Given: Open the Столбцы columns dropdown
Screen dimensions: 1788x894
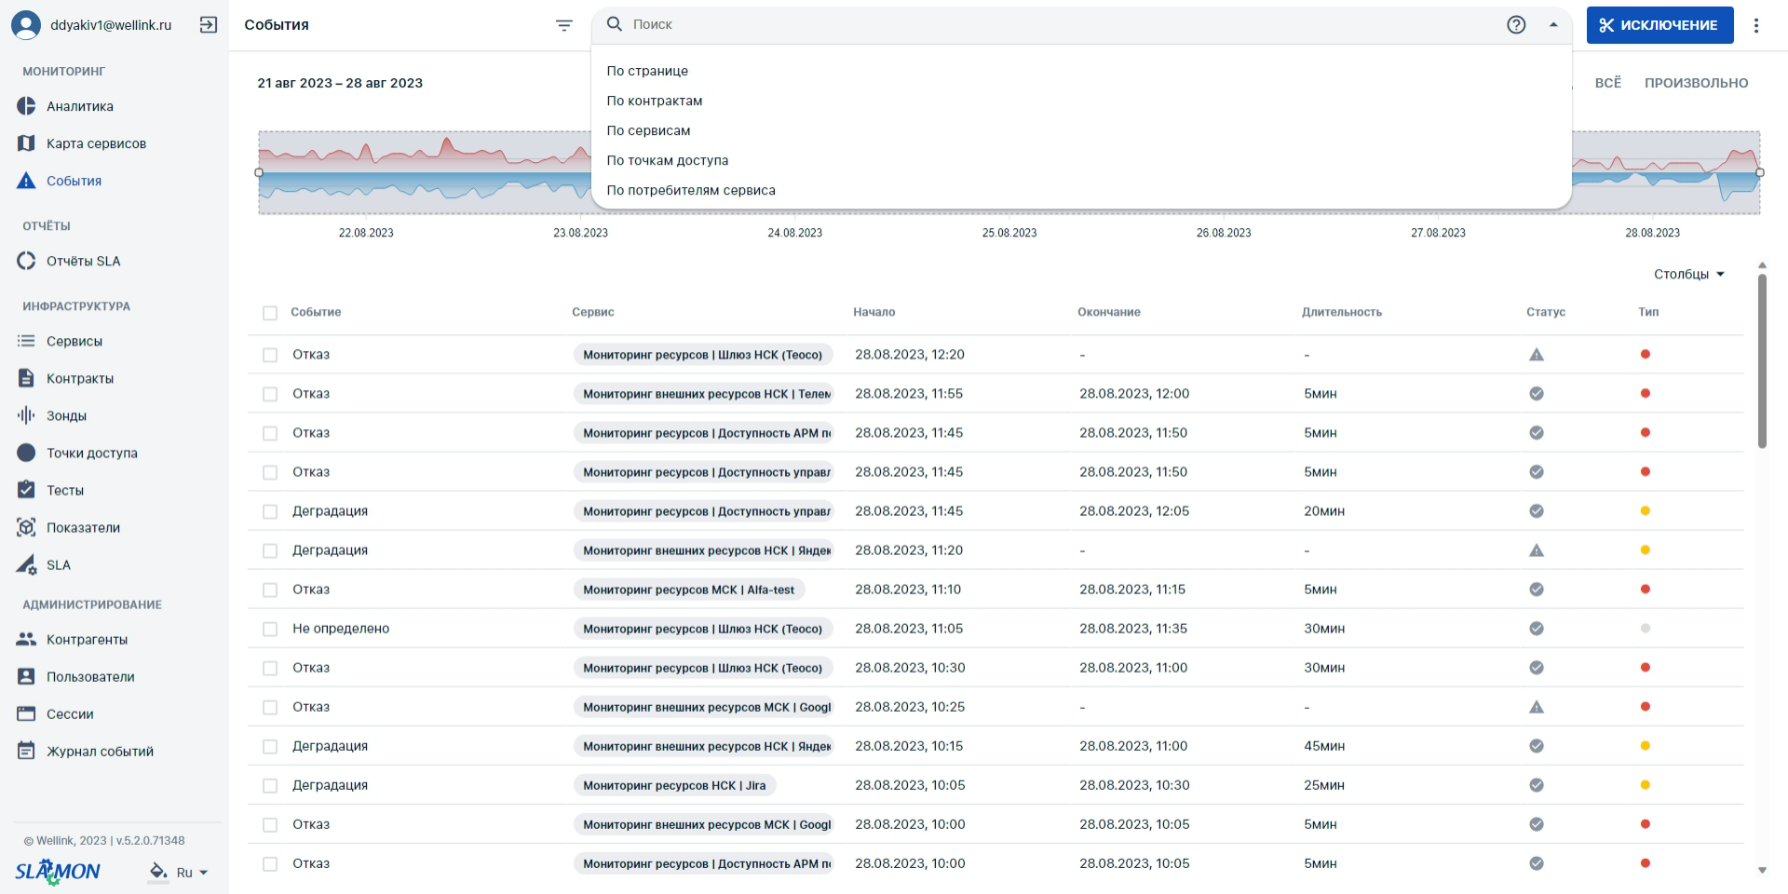Looking at the screenshot, I should (x=1689, y=274).
